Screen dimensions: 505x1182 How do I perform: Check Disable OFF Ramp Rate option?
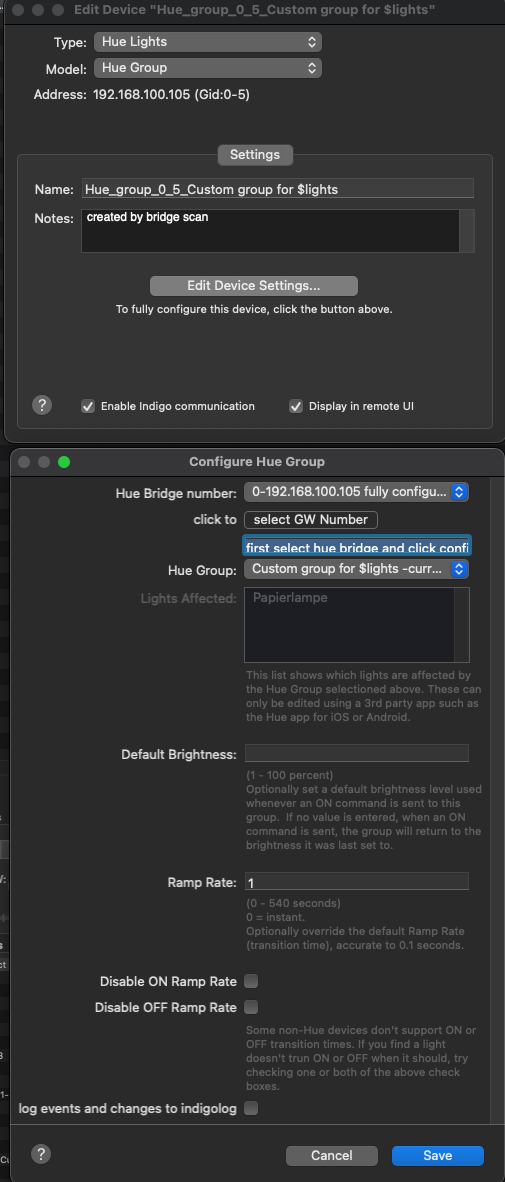pyautogui.click(x=251, y=1007)
